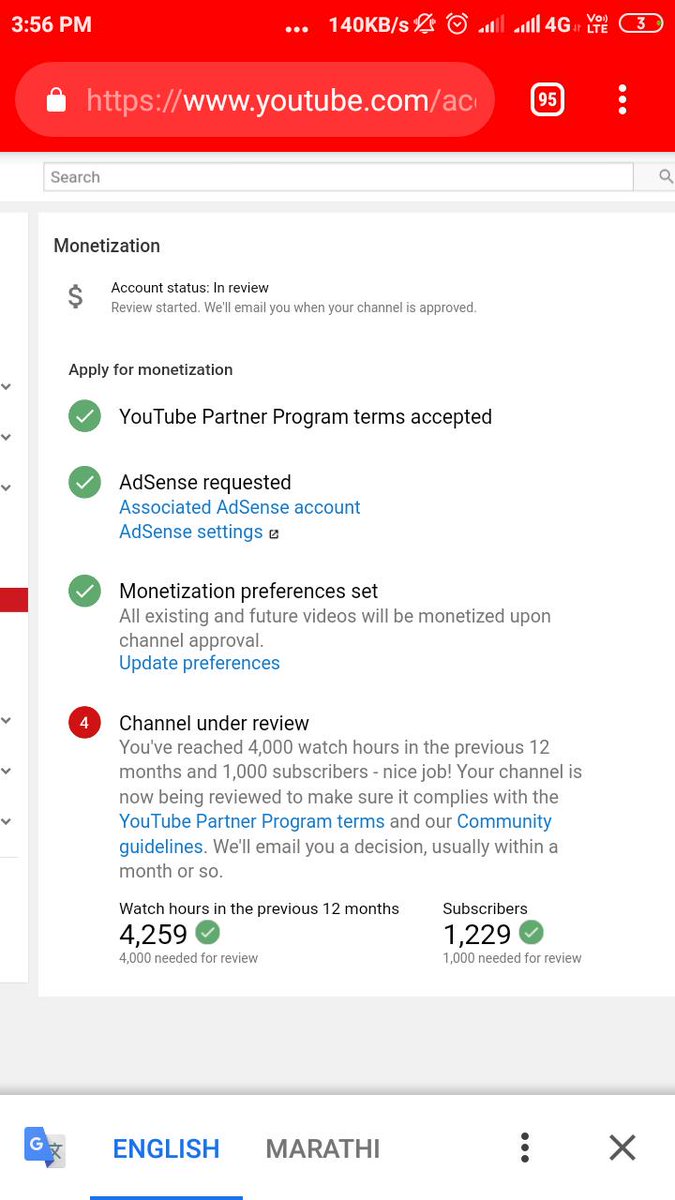The image size is (675, 1200).
Task: Click the 4,259 watch hours value
Action: [x=153, y=934]
